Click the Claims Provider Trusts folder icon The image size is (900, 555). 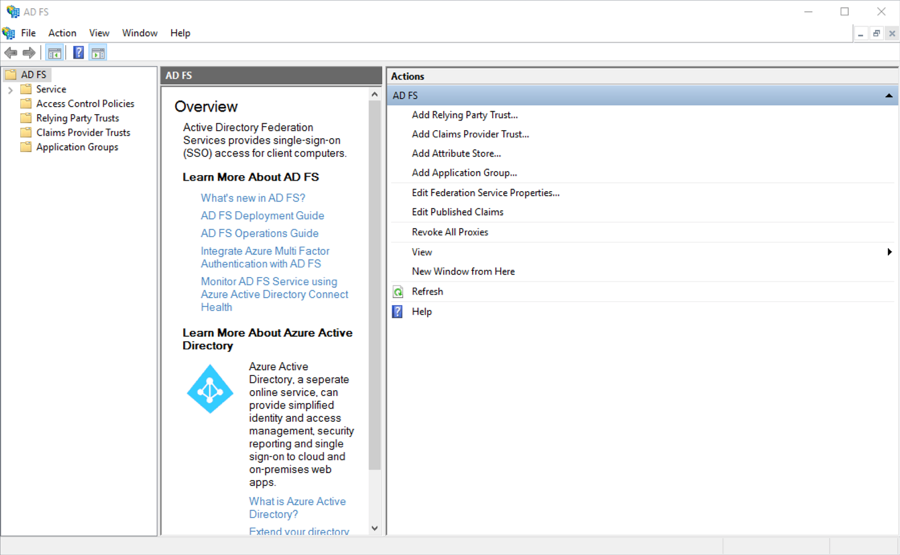point(26,132)
